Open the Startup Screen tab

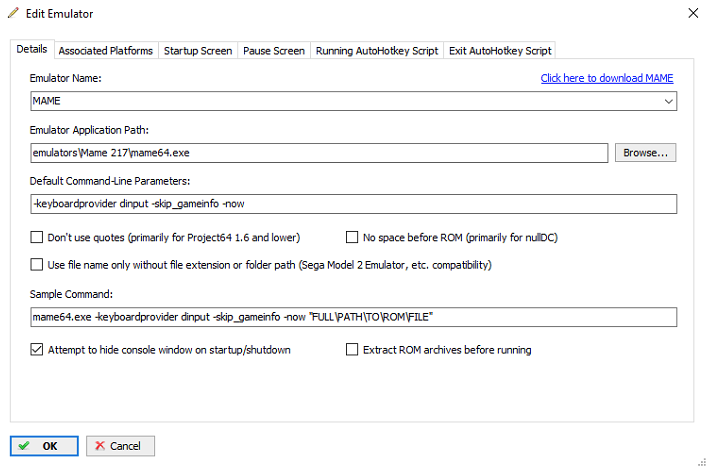pyautogui.click(x=198, y=51)
